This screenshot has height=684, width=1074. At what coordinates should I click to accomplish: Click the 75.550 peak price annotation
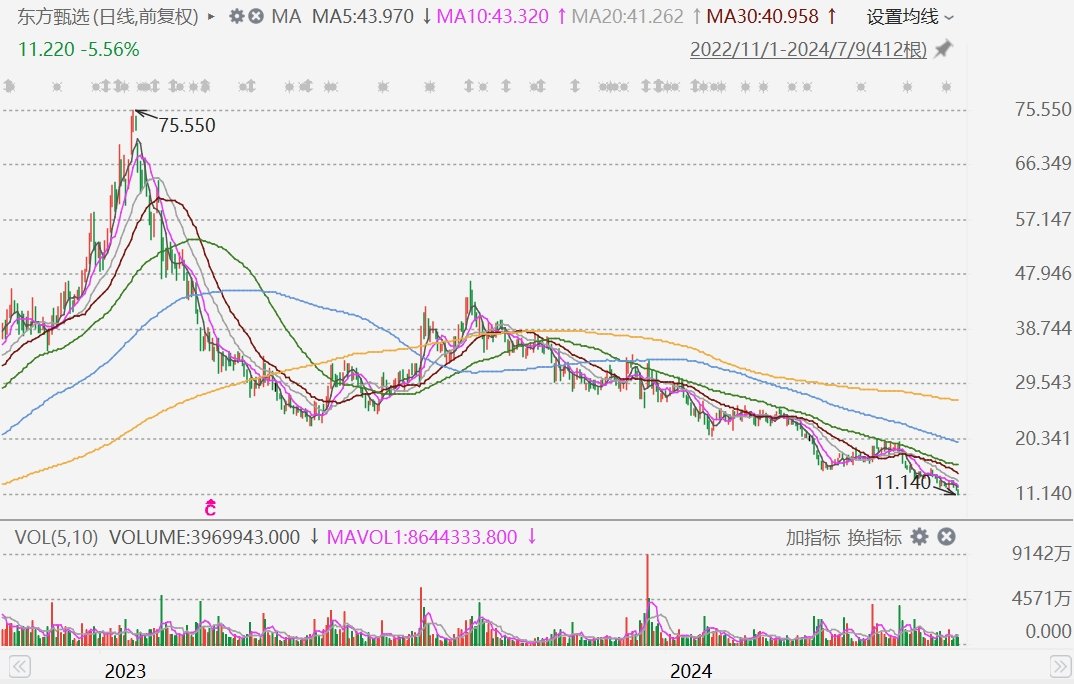186,126
